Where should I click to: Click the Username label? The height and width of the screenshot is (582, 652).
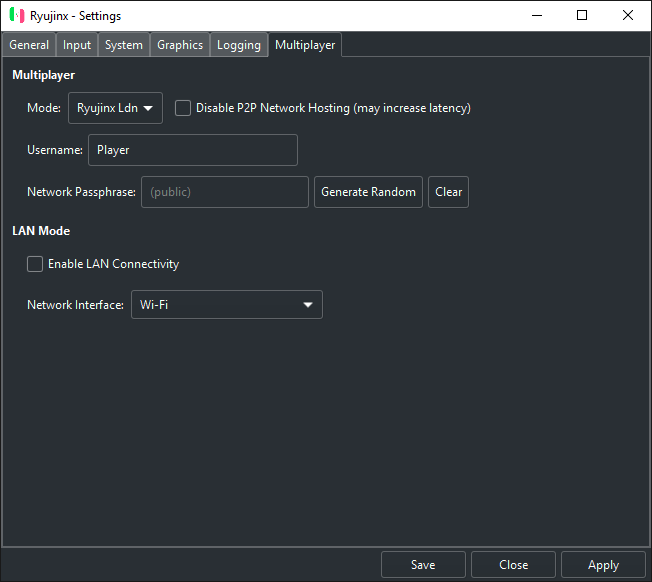click(x=55, y=150)
